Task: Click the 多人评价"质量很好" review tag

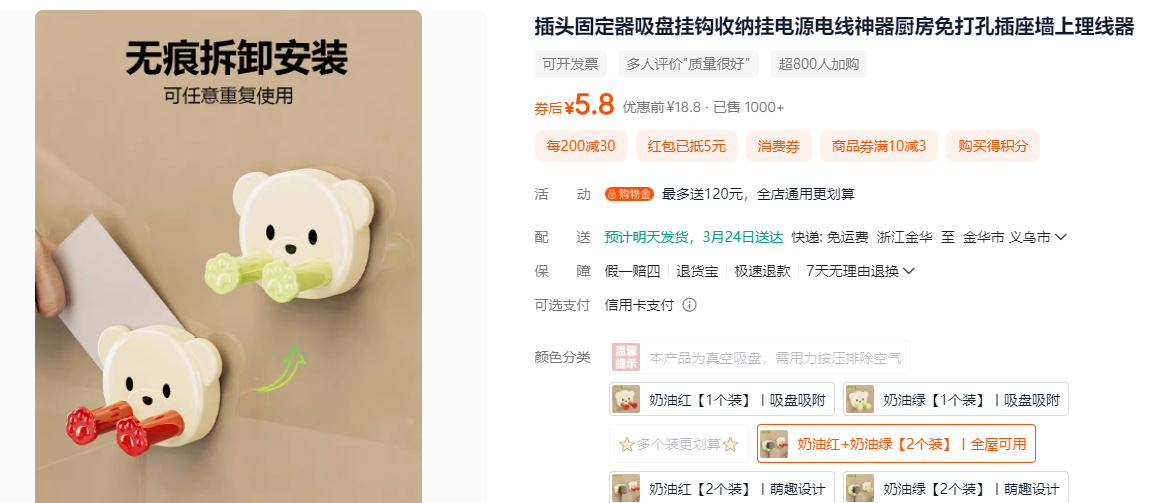Action: coord(688,64)
